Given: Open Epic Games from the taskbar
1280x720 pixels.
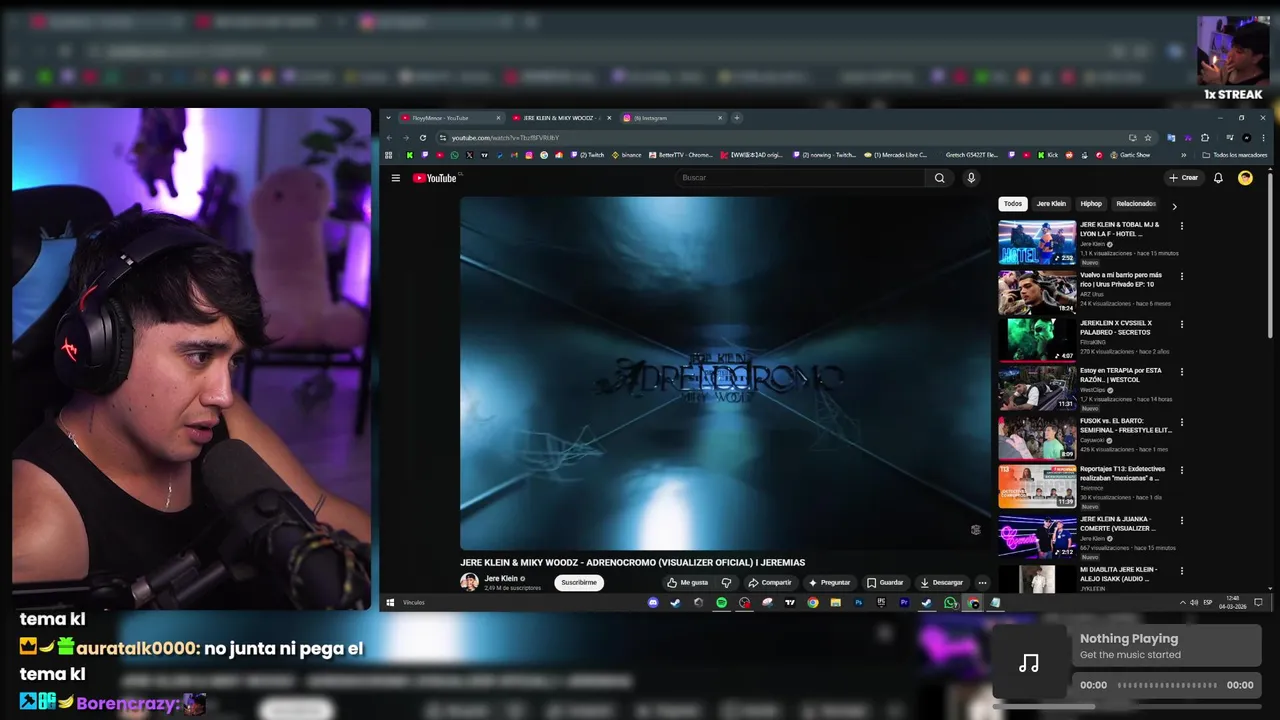Looking at the screenshot, I should point(881,602).
